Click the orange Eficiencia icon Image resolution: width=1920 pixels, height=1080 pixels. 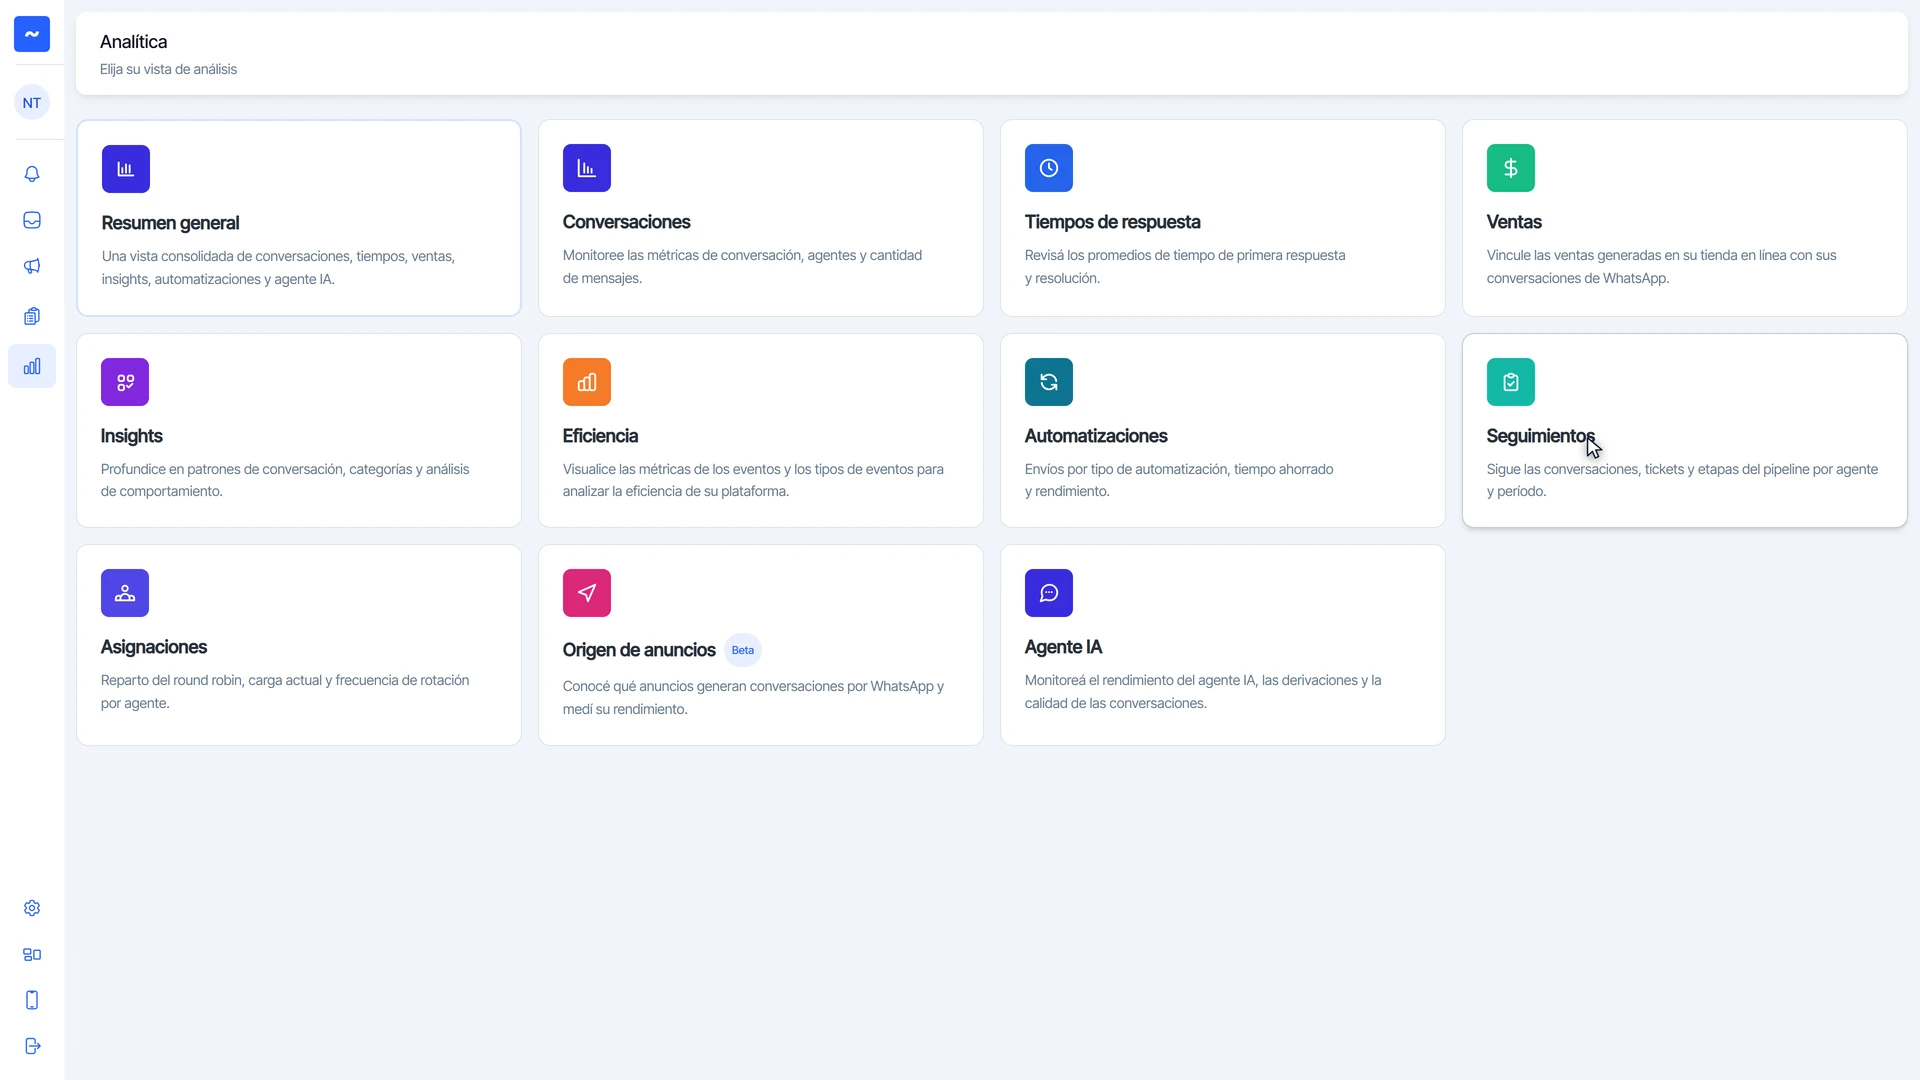(x=587, y=382)
